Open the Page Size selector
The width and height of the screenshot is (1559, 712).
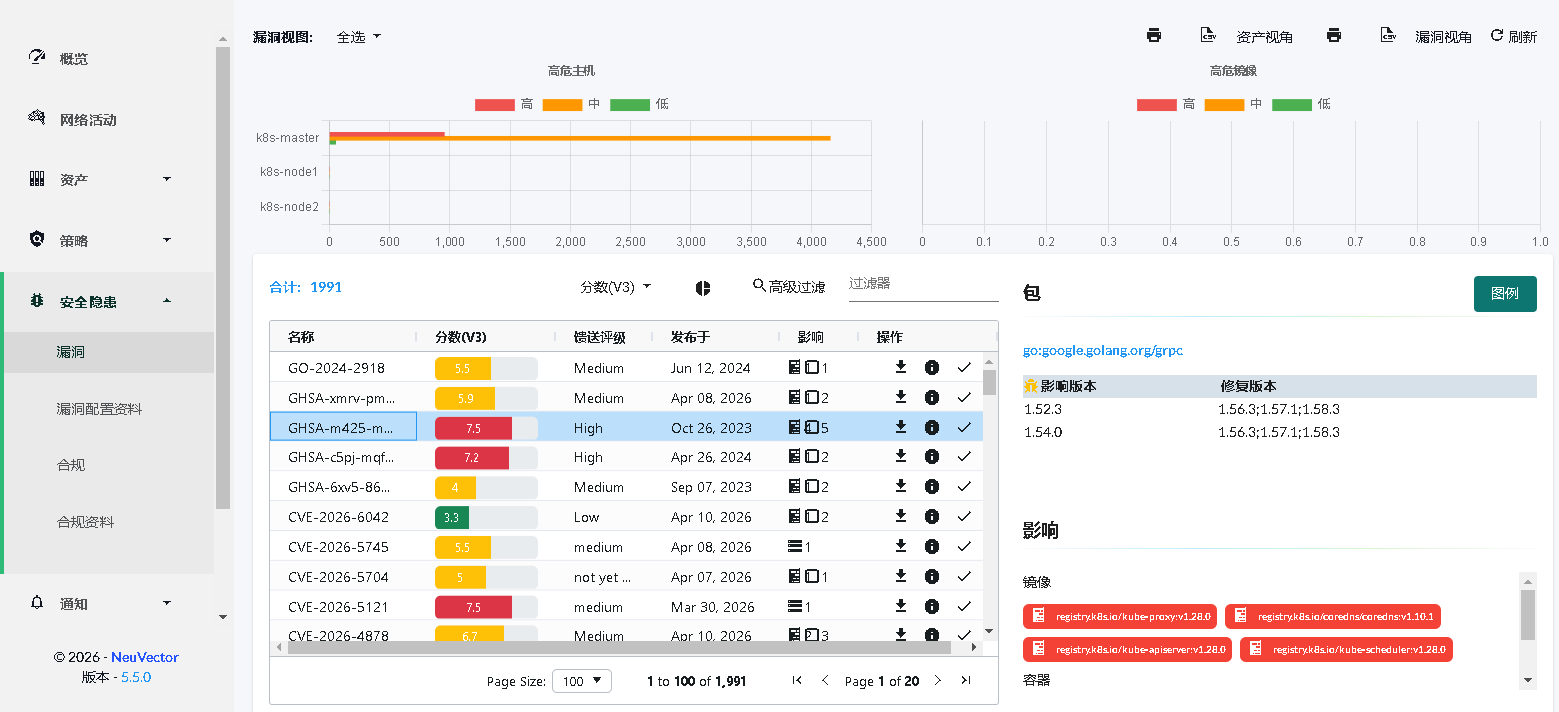pyautogui.click(x=581, y=681)
